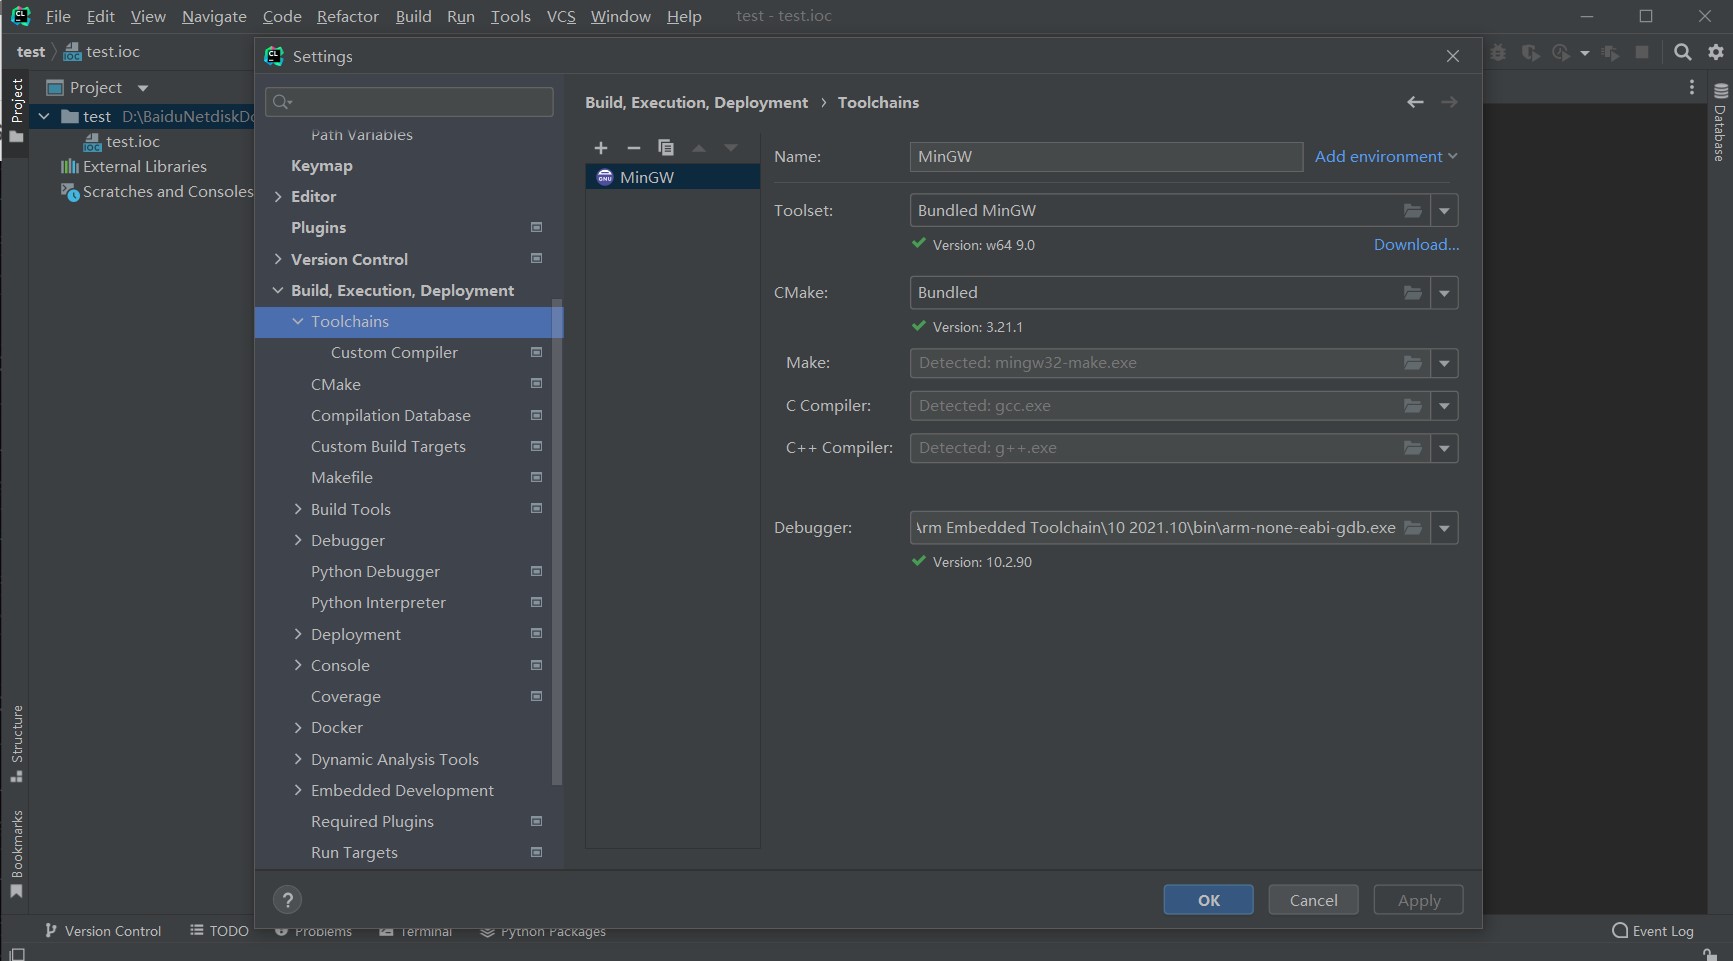
Task: Open the TODO tool window
Action: coord(219,931)
